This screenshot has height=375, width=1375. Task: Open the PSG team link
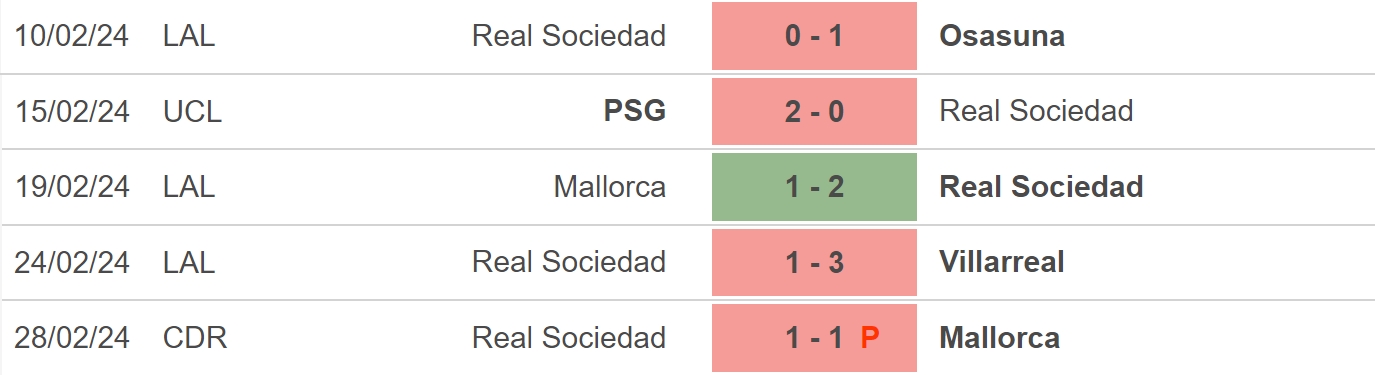pos(635,111)
